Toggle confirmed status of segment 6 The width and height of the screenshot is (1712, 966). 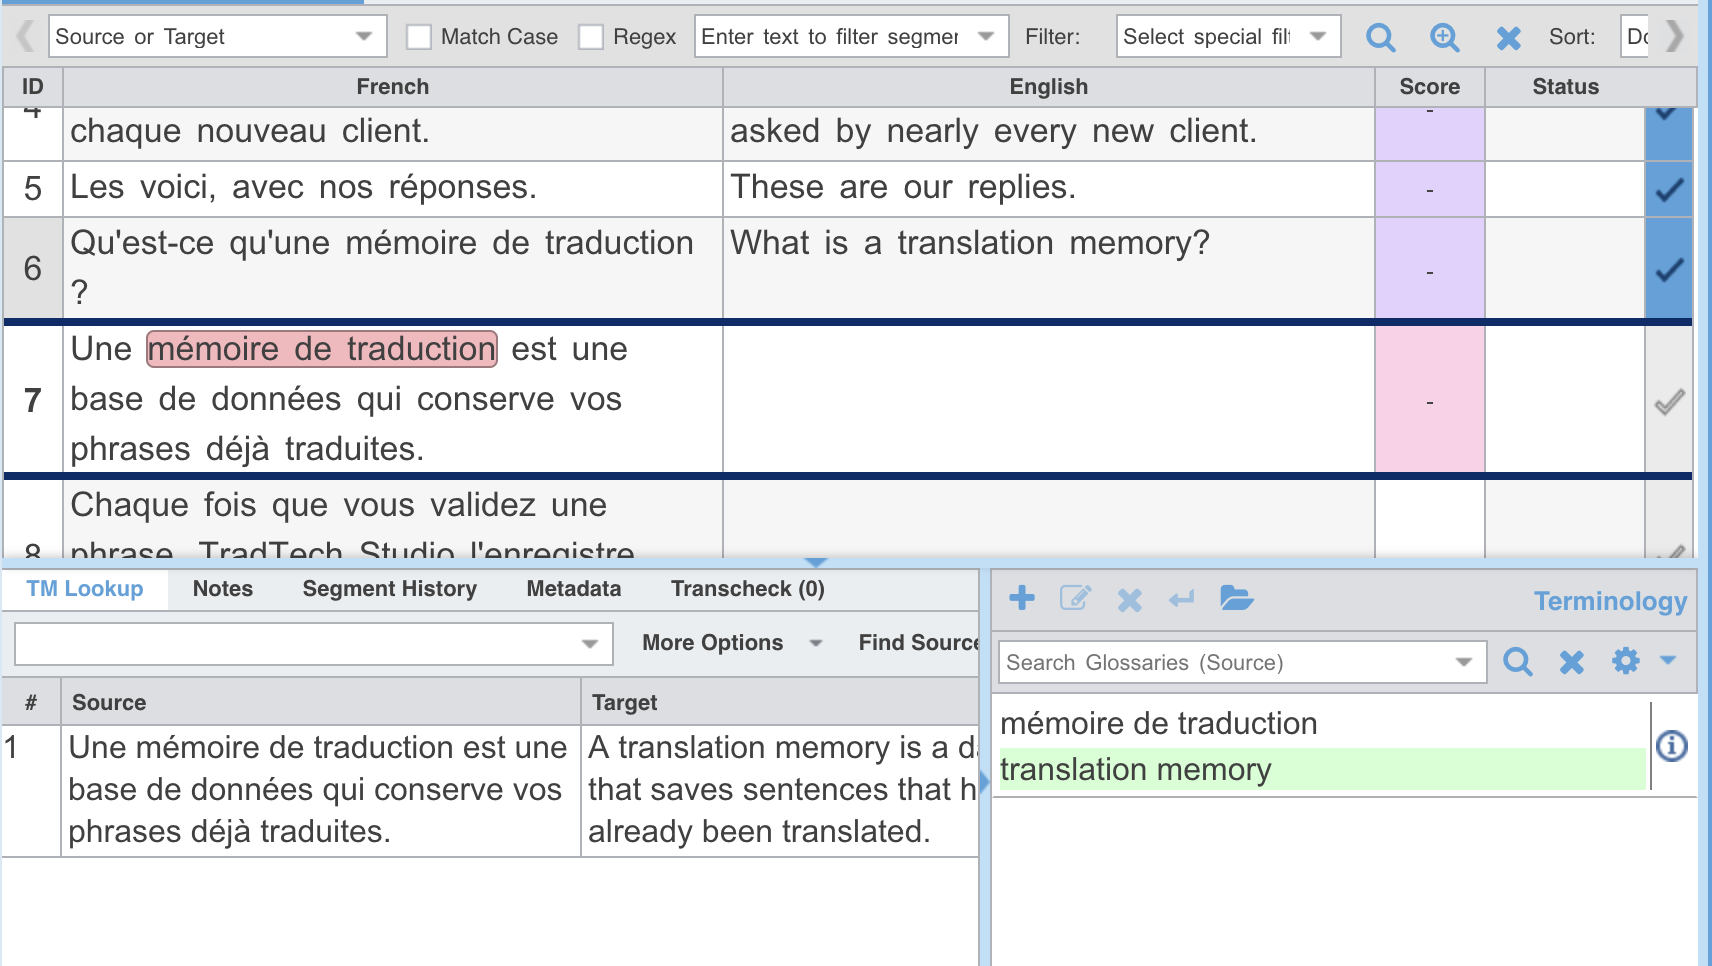pyautogui.click(x=1669, y=269)
